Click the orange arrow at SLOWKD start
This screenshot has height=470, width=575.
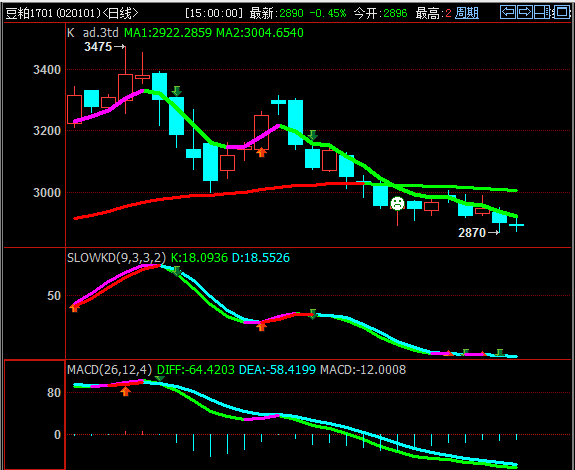coord(74,308)
